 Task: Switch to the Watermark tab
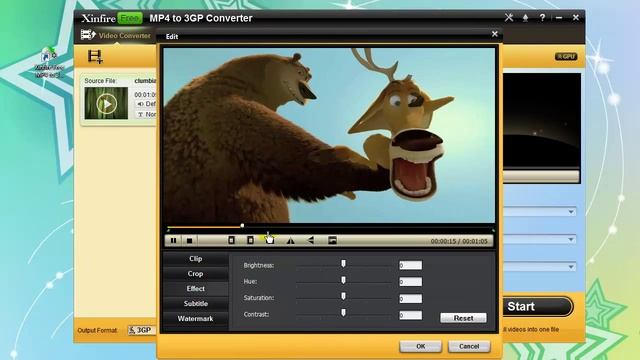coord(196,319)
